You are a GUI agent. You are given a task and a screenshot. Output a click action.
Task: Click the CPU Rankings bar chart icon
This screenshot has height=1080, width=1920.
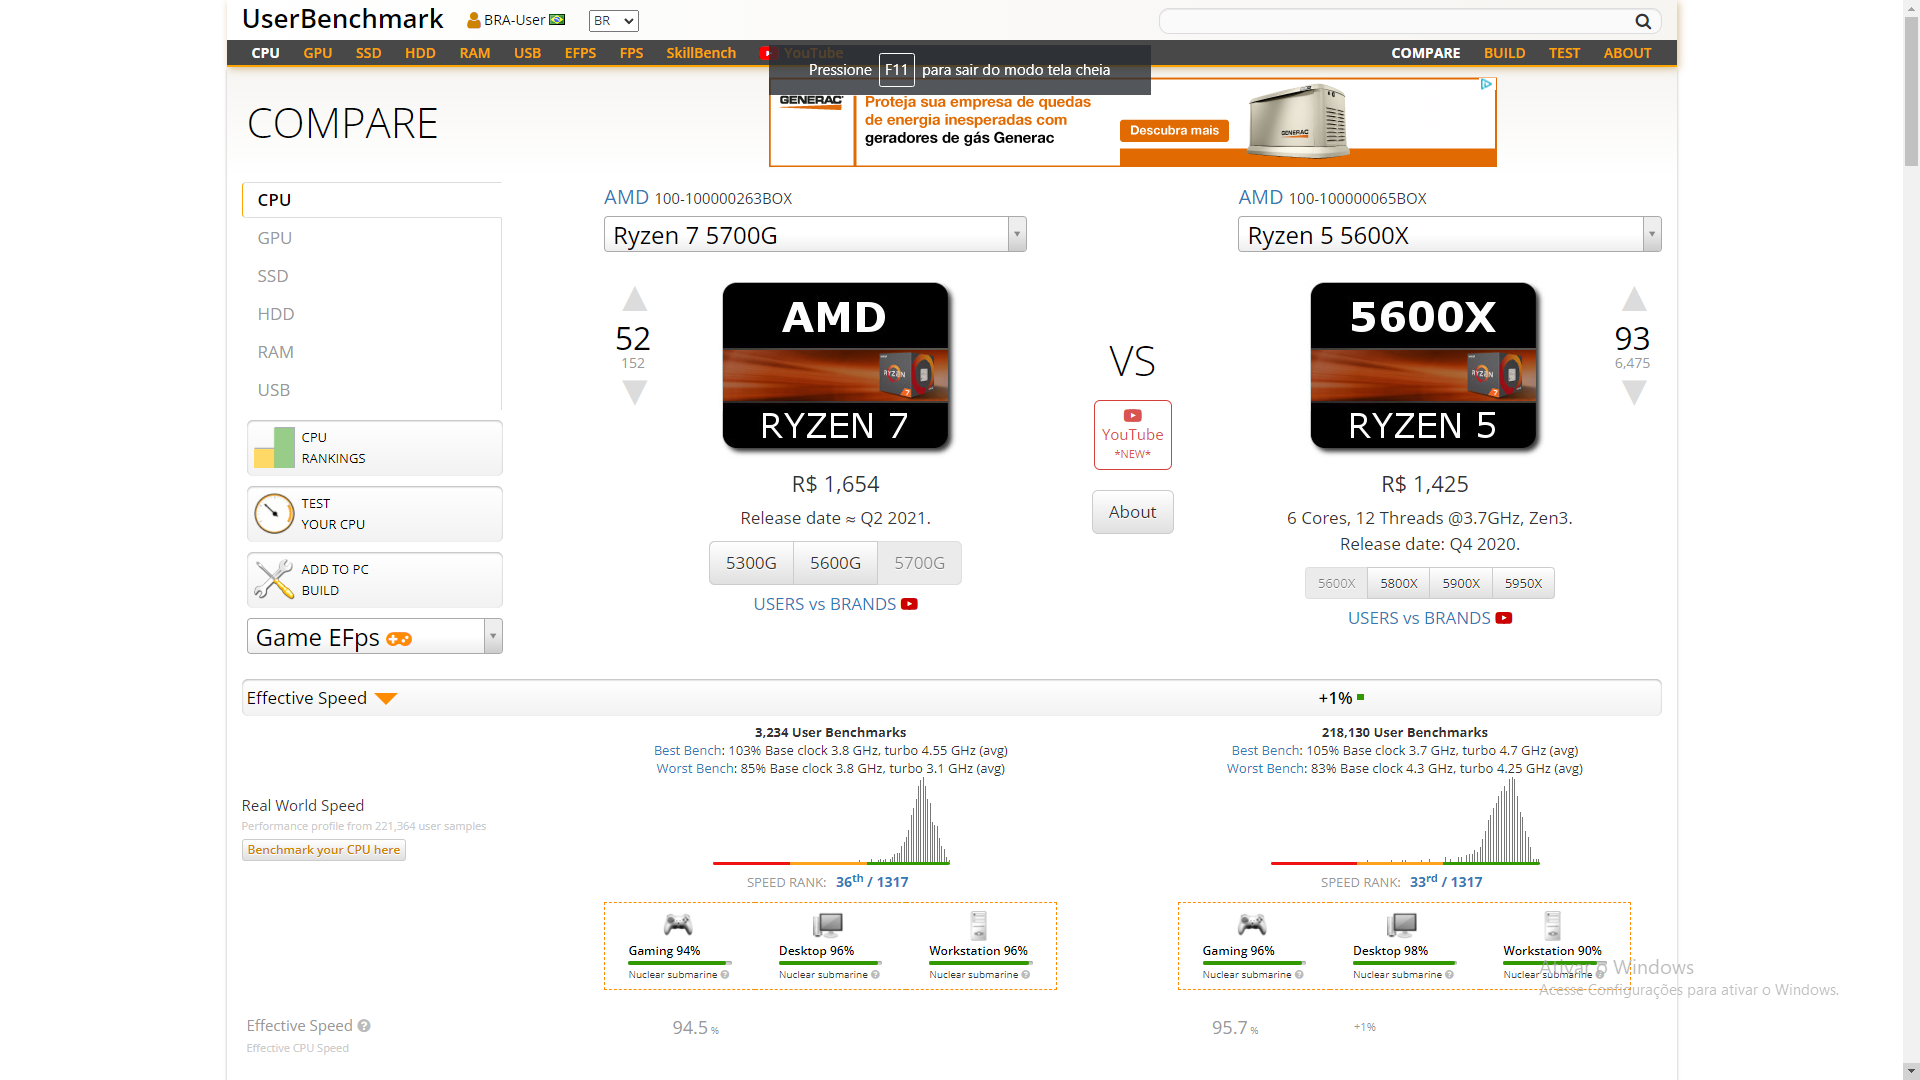tap(274, 448)
